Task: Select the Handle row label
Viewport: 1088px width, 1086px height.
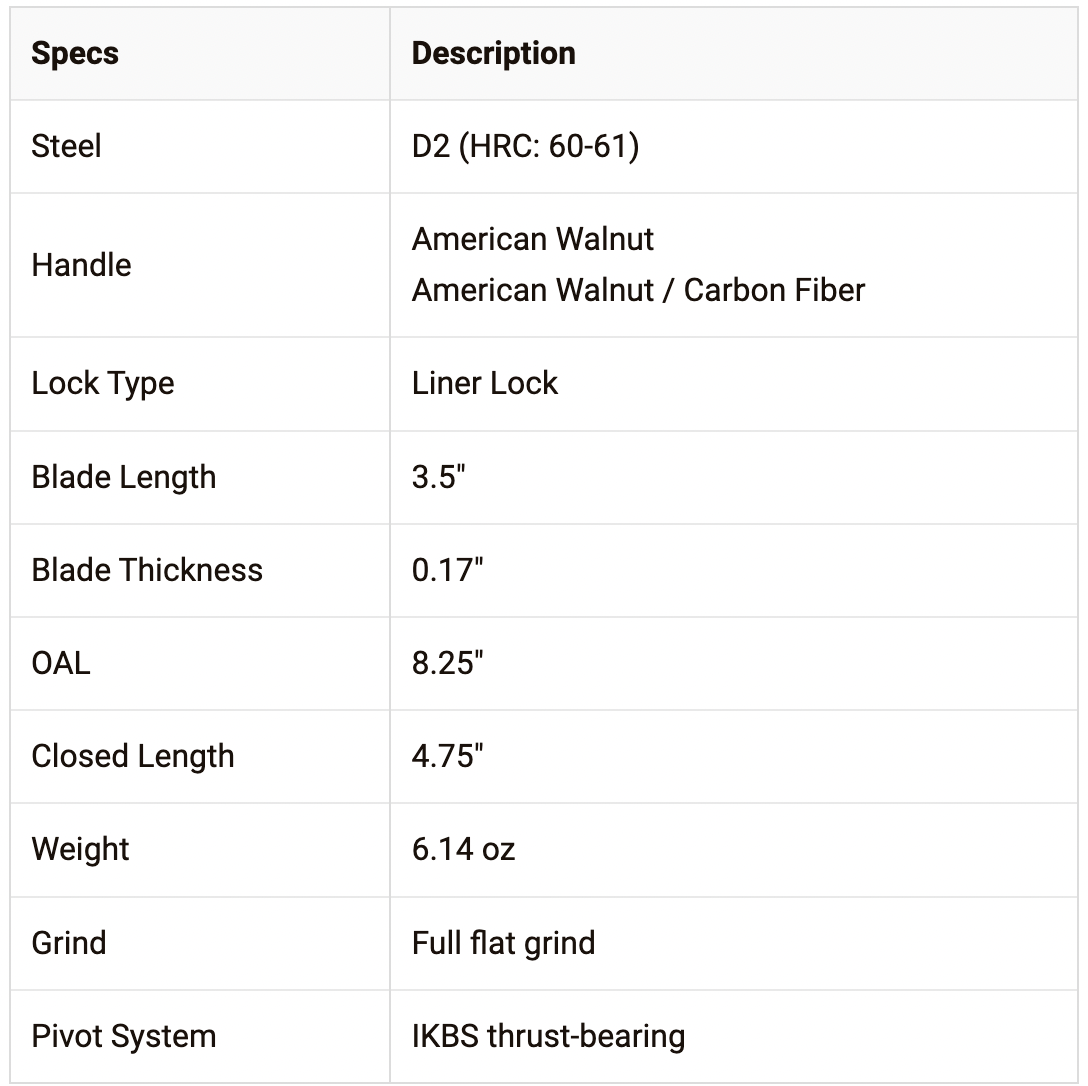Action: click(x=81, y=265)
